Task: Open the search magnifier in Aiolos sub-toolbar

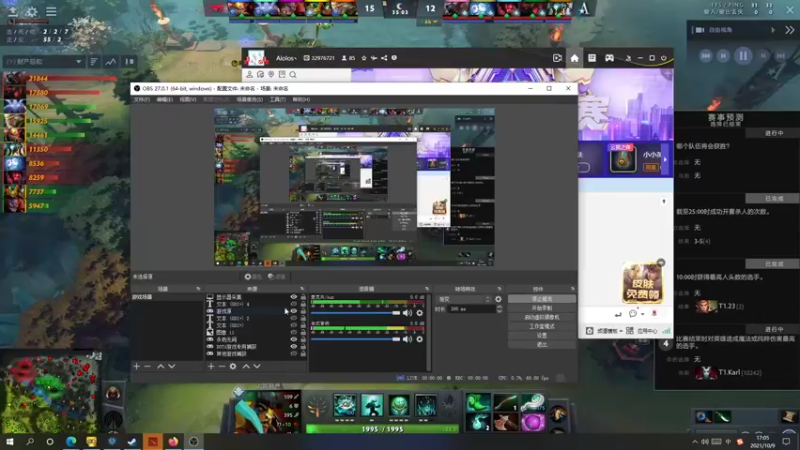Action: click(x=293, y=74)
